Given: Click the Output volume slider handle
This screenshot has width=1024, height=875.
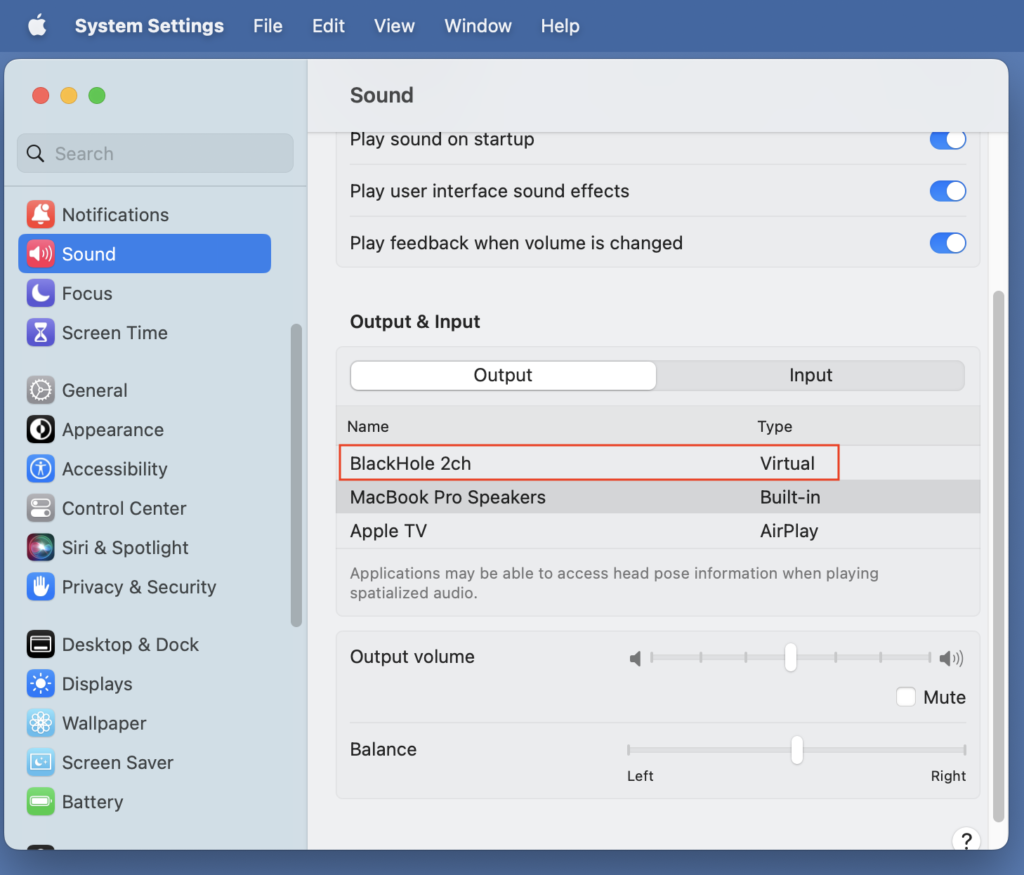Looking at the screenshot, I should 790,658.
